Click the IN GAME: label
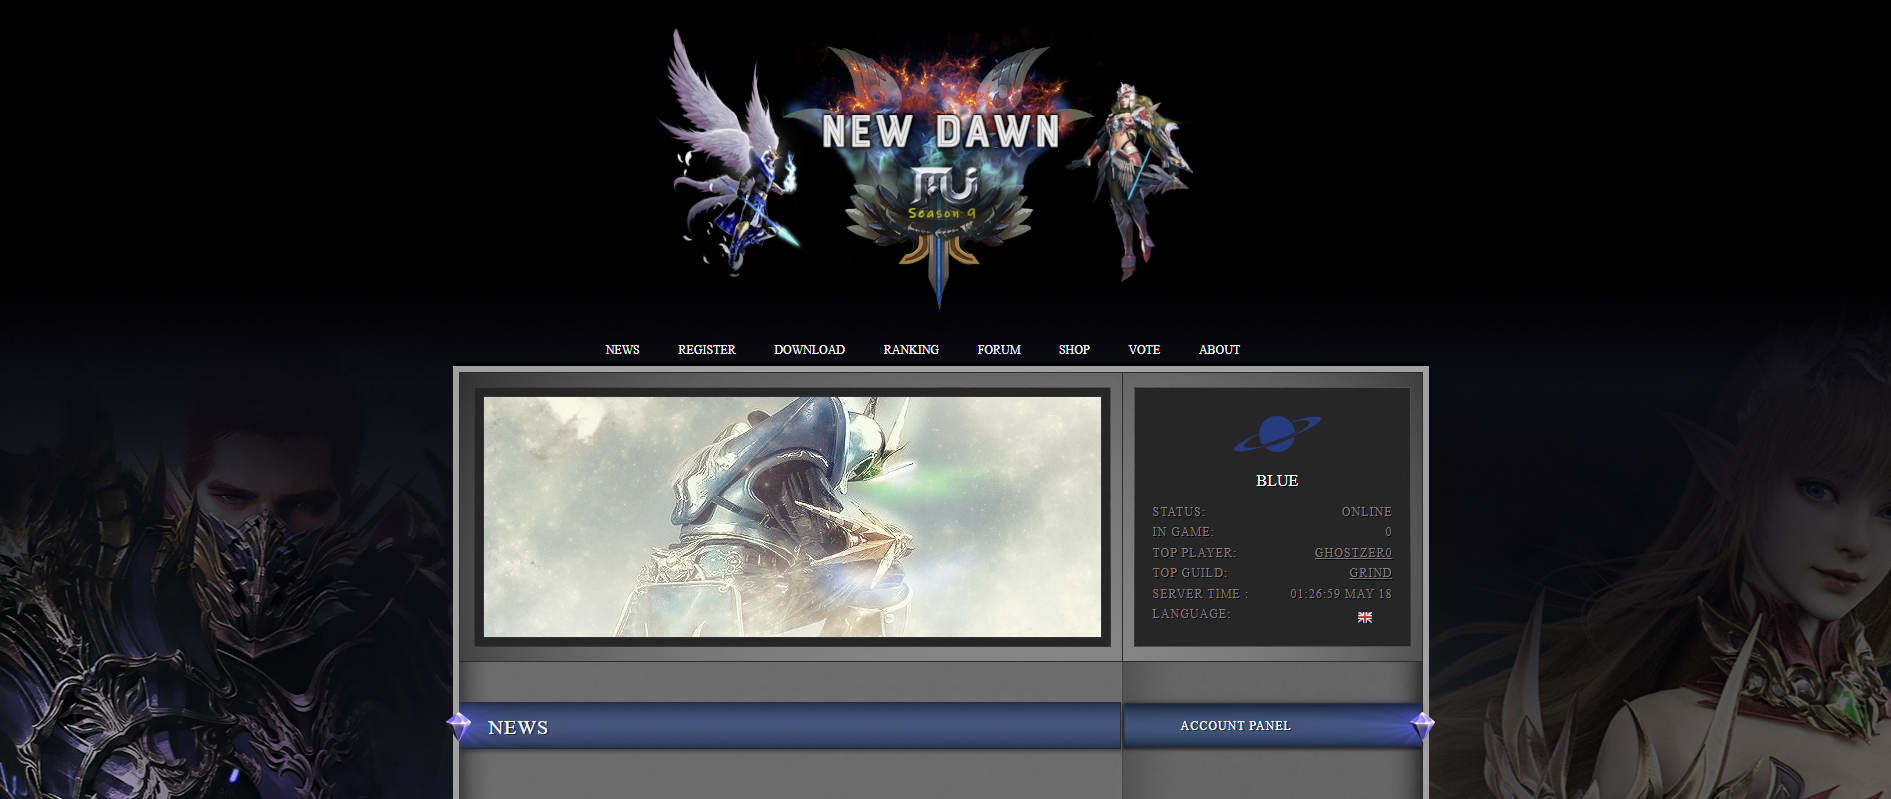 click(x=1182, y=532)
